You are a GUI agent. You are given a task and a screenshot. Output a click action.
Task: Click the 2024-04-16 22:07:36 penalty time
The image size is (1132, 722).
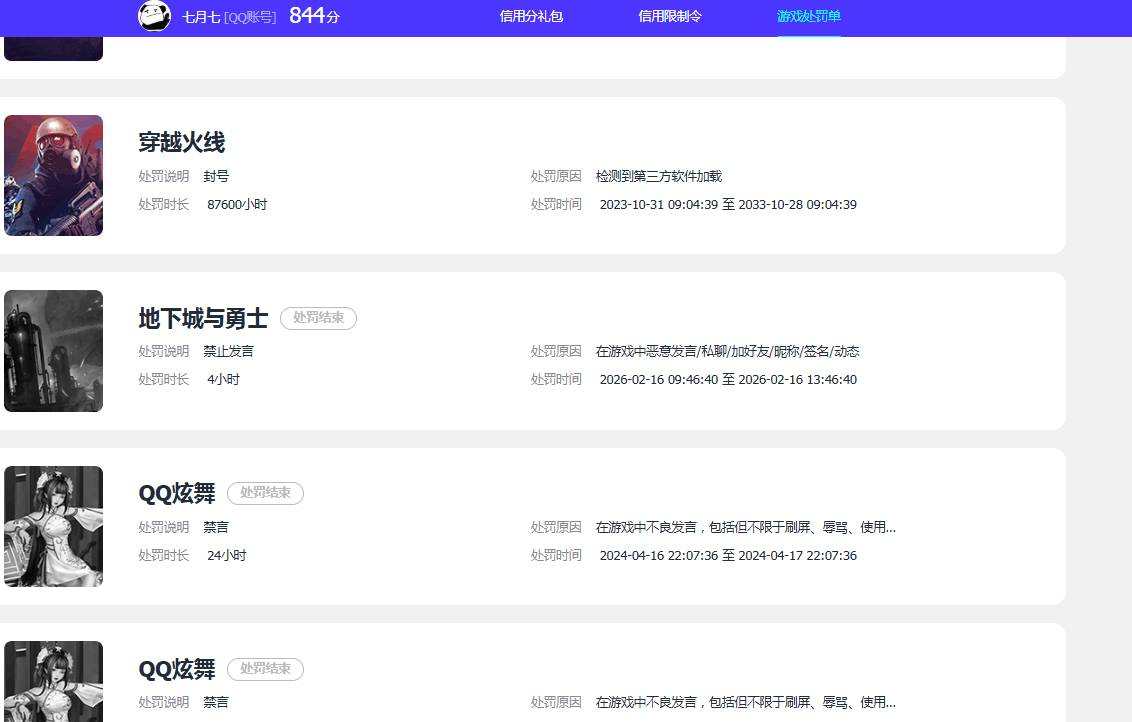[728, 555]
